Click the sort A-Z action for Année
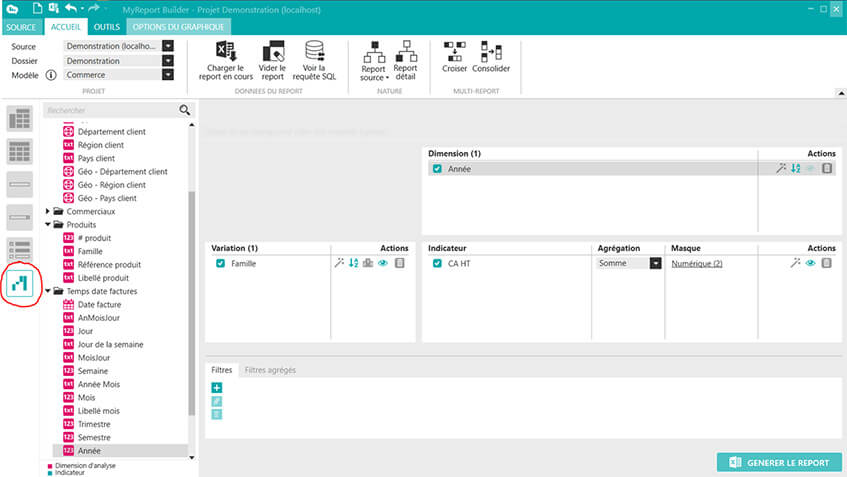This screenshot has height=477, width=847. (796, 169)
